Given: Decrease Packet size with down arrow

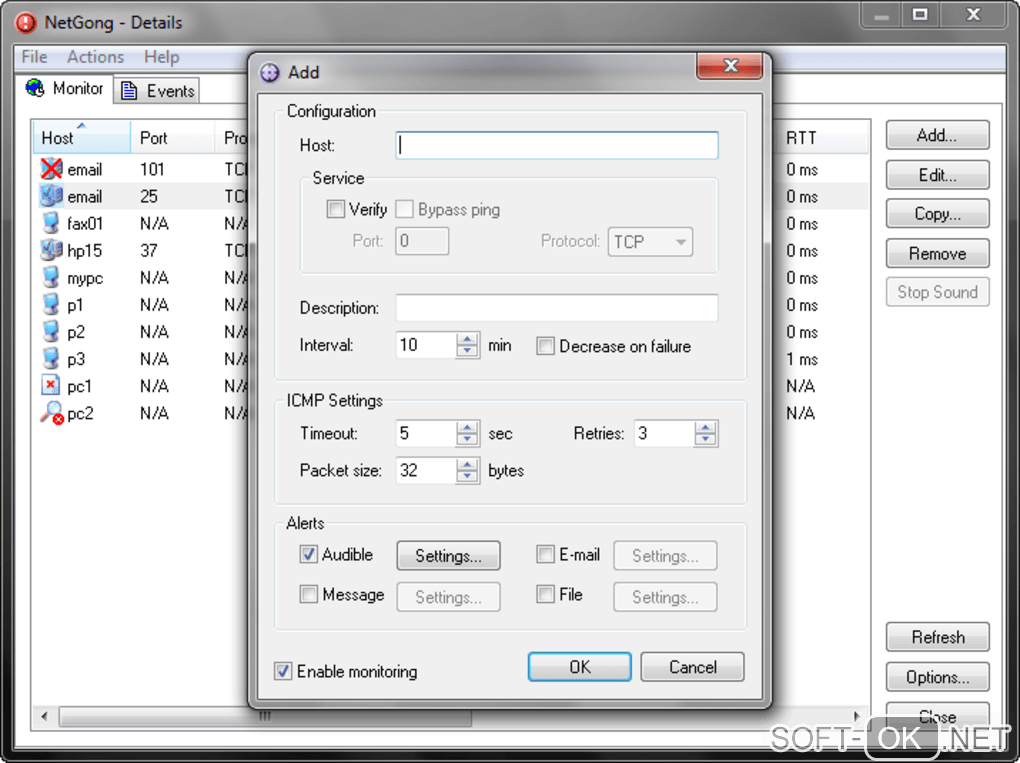Looking at the screenshot, I should pos(467,477).
